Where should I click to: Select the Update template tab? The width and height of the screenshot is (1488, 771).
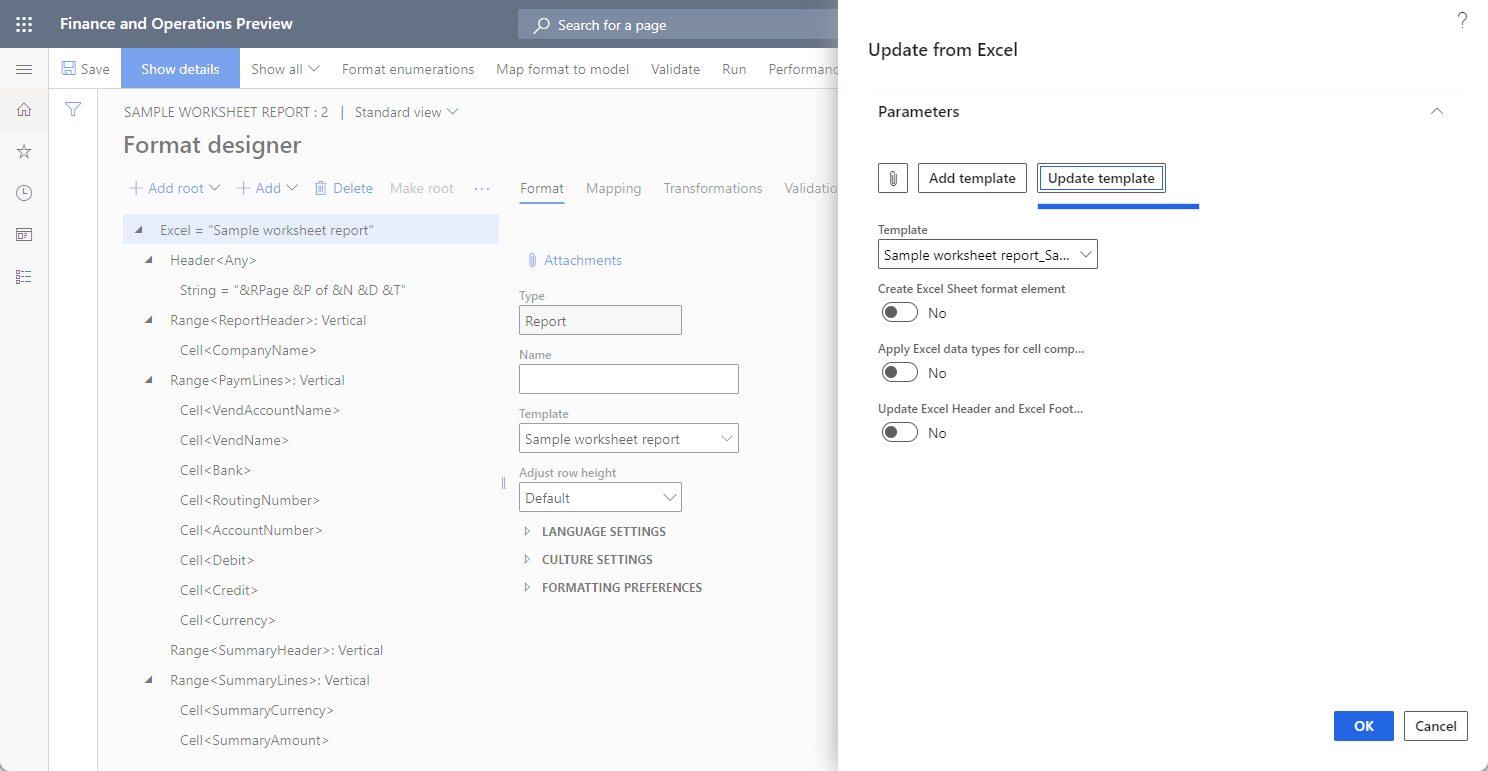point(1101,177)
